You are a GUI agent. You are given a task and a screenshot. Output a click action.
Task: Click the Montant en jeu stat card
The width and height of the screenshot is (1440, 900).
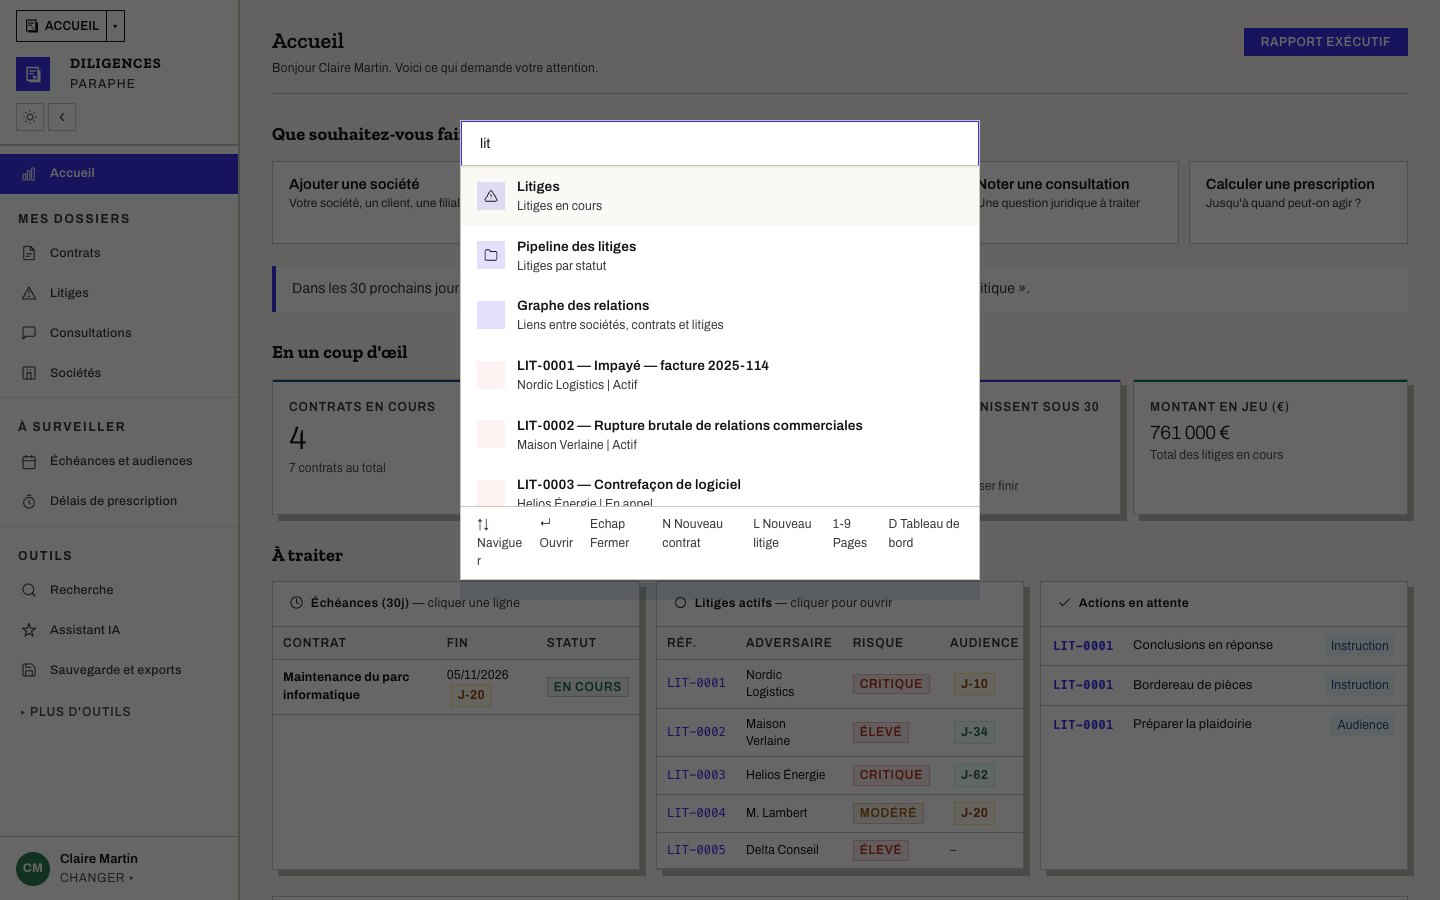click(1270, 447)
